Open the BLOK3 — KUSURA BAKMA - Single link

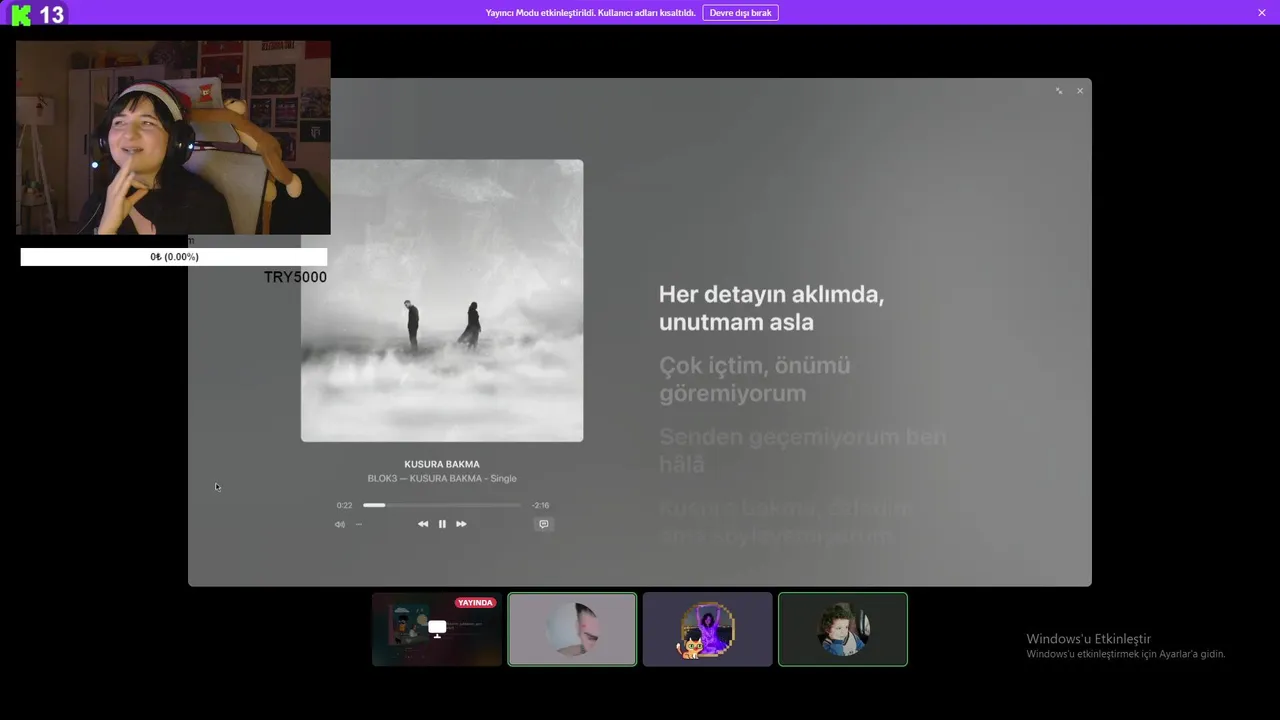[x=442, y=479]
